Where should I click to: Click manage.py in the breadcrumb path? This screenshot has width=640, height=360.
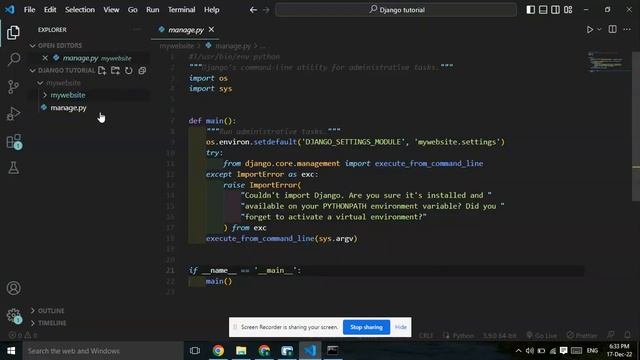coord(233,46)
